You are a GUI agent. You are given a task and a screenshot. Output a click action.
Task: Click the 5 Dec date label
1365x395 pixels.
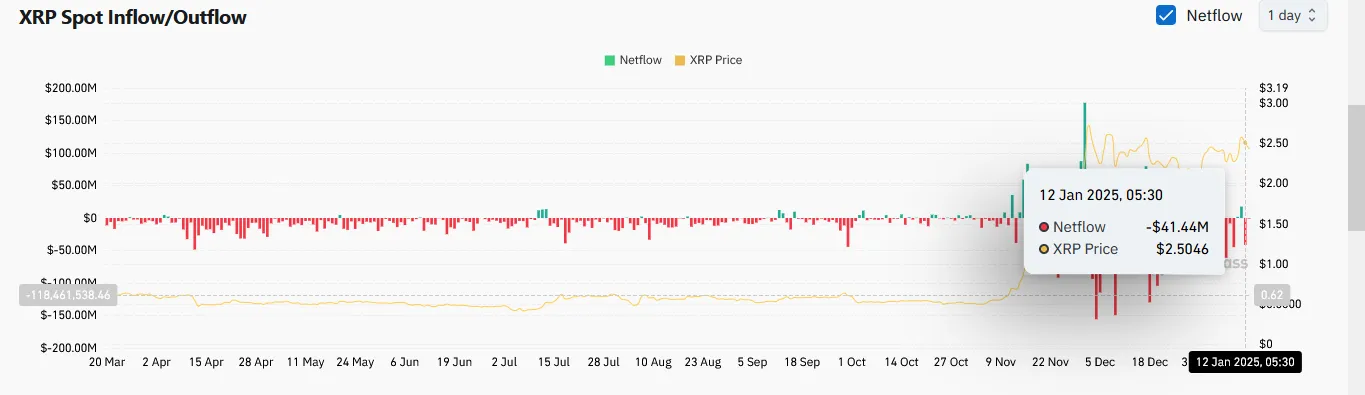pyautogui.click(x=1099, y=362)
